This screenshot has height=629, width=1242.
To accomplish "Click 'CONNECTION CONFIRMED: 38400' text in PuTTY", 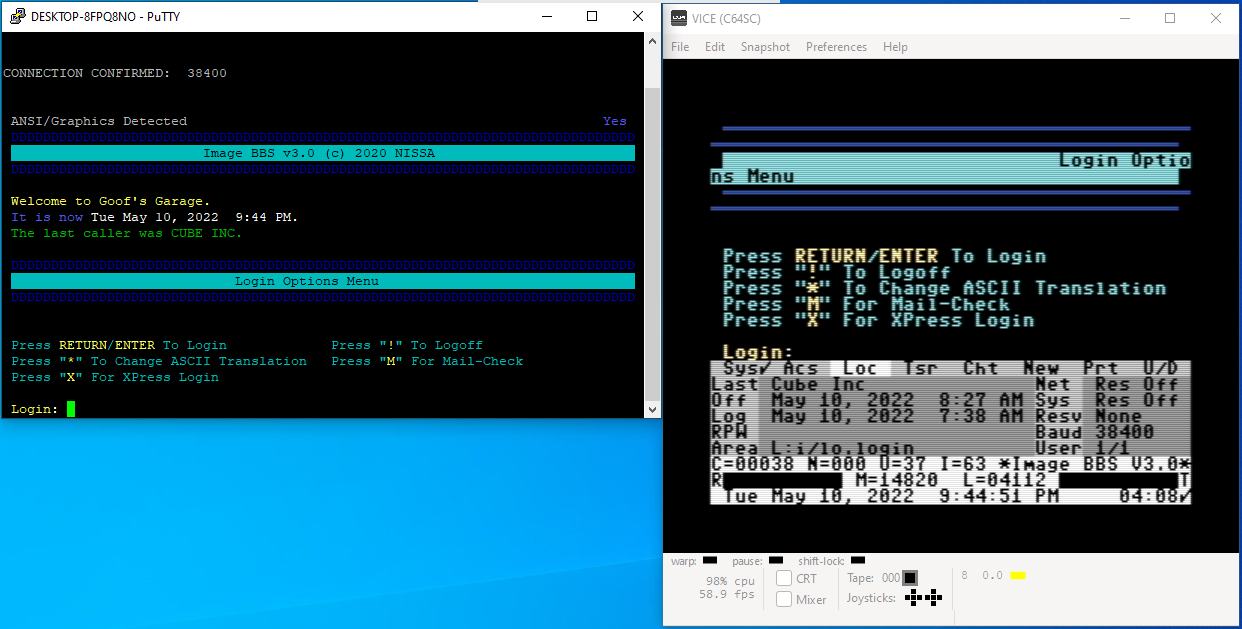I will coord(115,73).
